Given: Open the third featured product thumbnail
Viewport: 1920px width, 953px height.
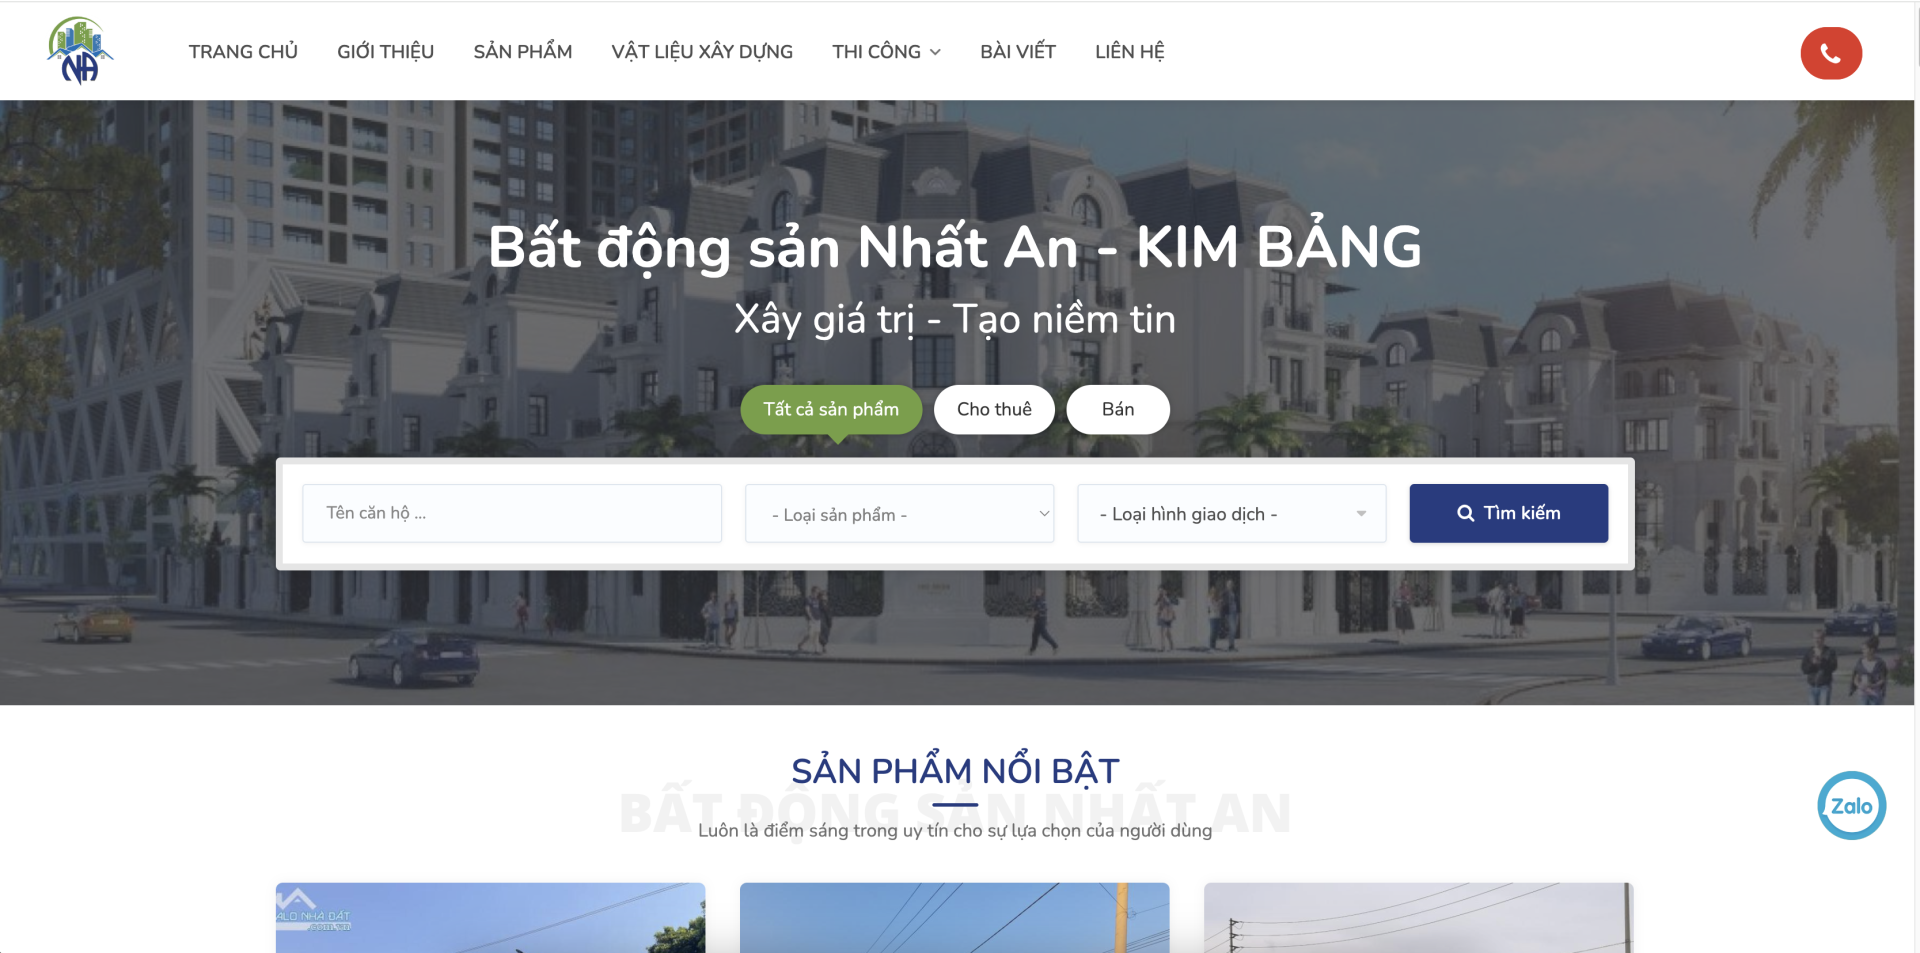Looking at the screenshot, I should 1418,917.
